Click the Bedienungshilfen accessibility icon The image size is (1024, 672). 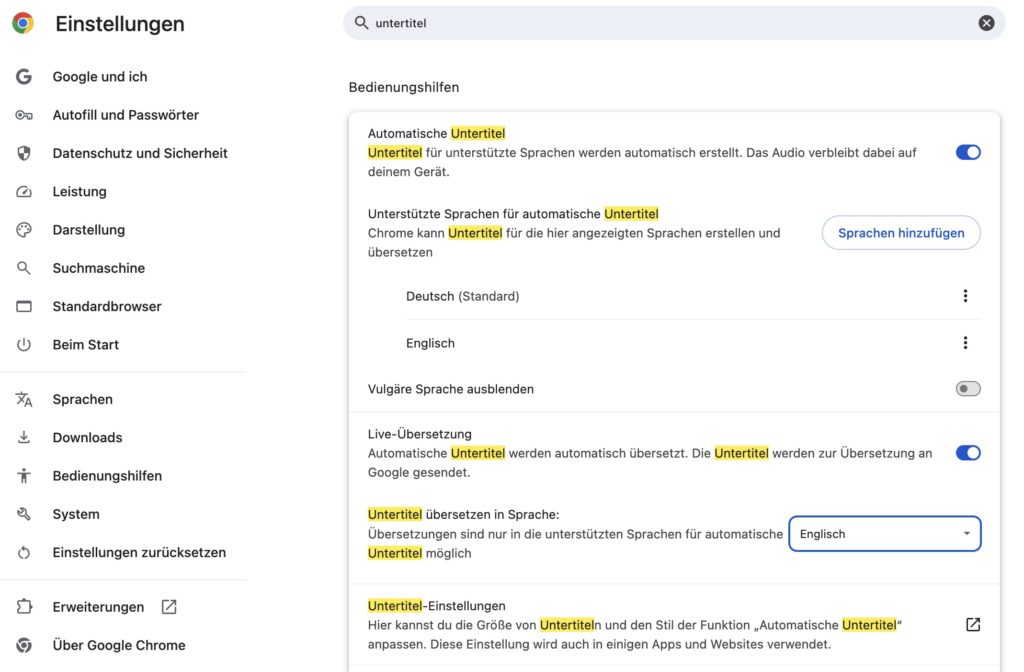[24, 476]
